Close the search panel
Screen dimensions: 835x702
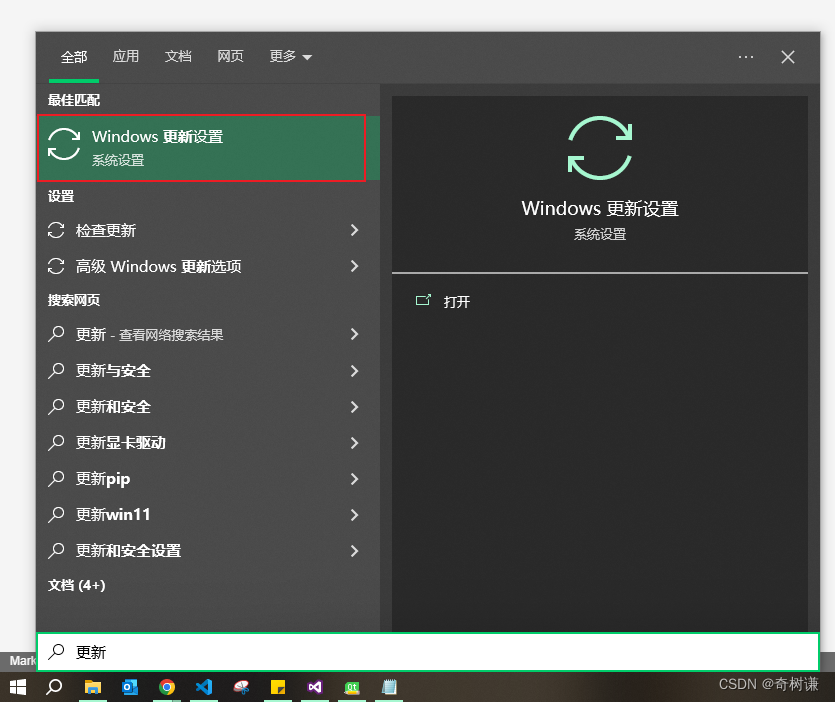click(x=788, y=56)
